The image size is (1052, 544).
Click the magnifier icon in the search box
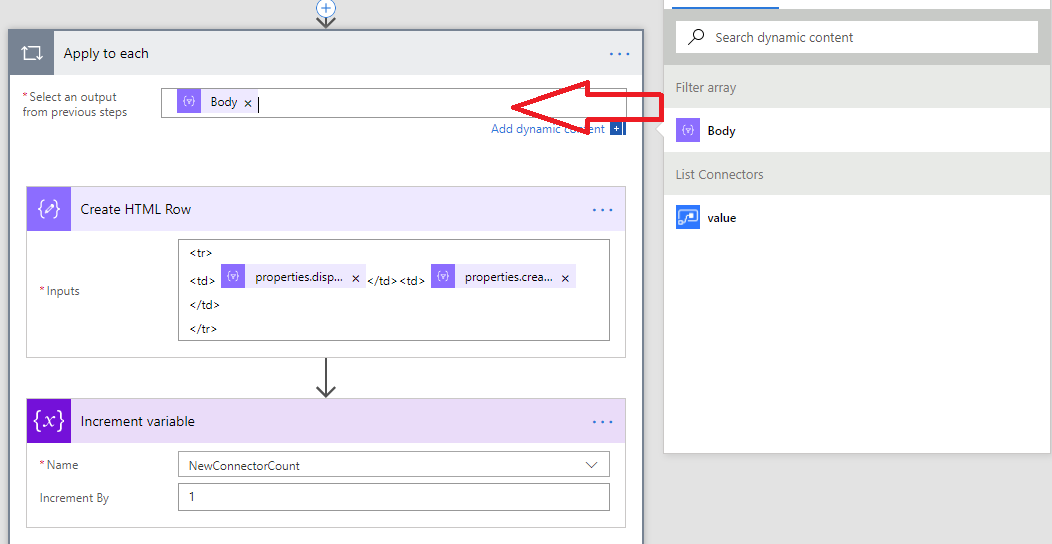point(696,37)
